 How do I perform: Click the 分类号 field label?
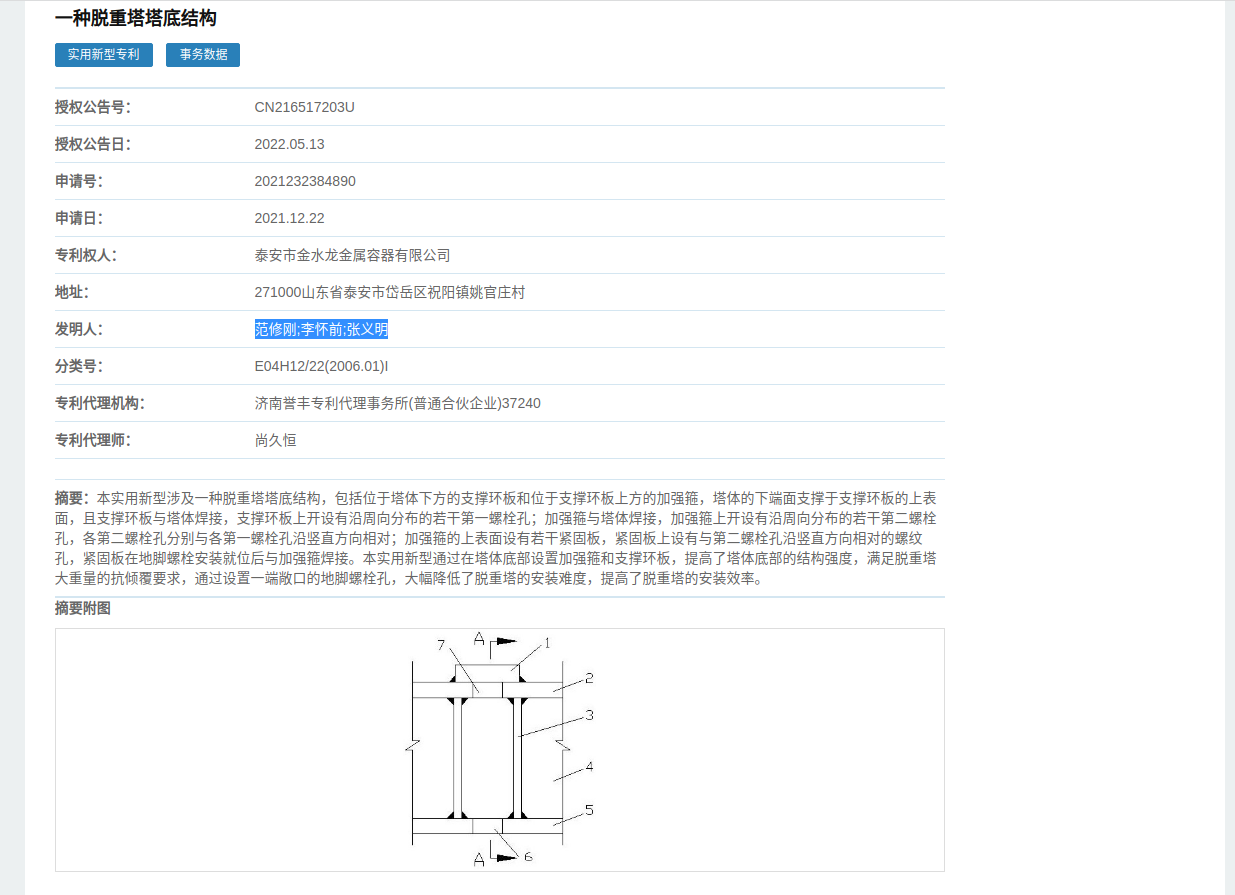click(79, 366)
